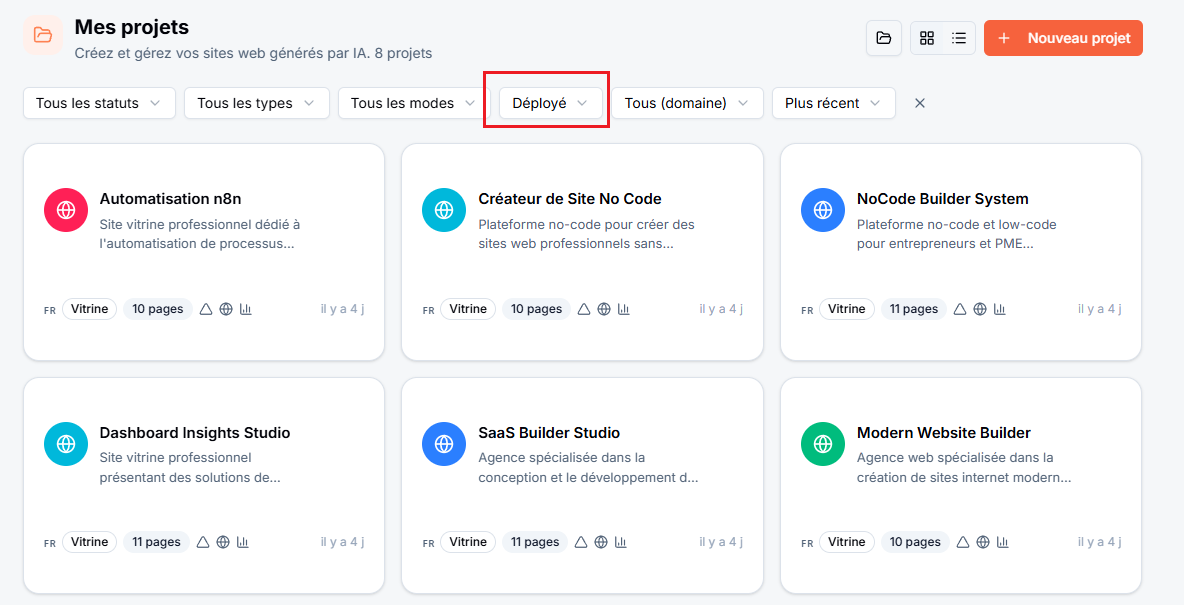Click the Vitrine tag on Modern Website Builder

pos(846,542)
